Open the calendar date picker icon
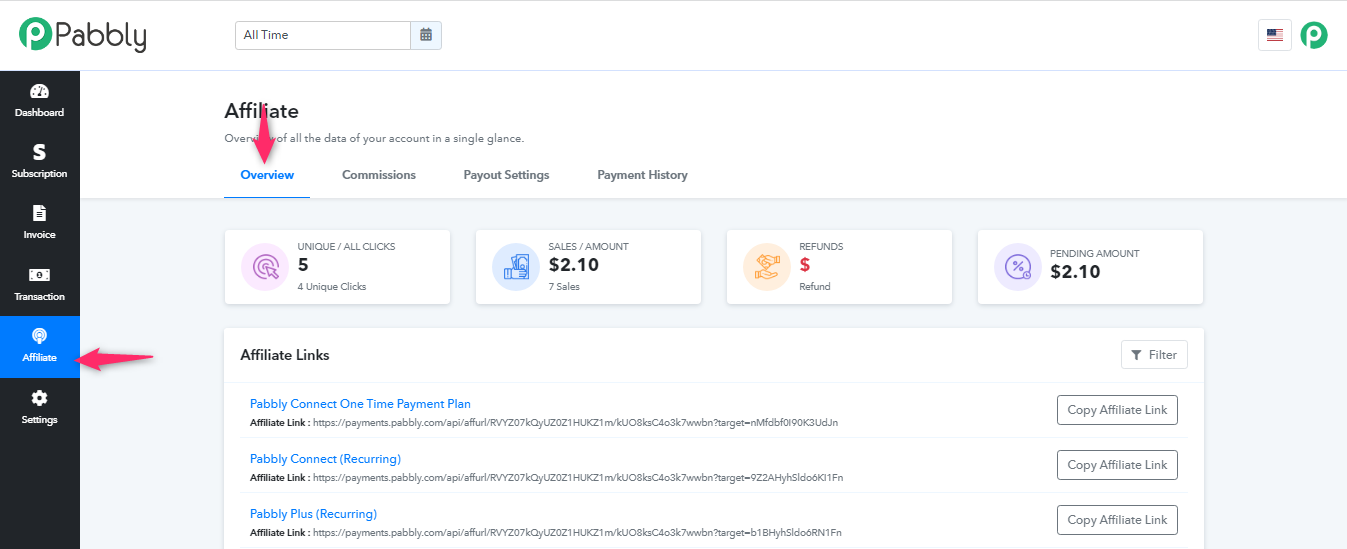Screen dimensions: 1347x549 pos(426,35)
